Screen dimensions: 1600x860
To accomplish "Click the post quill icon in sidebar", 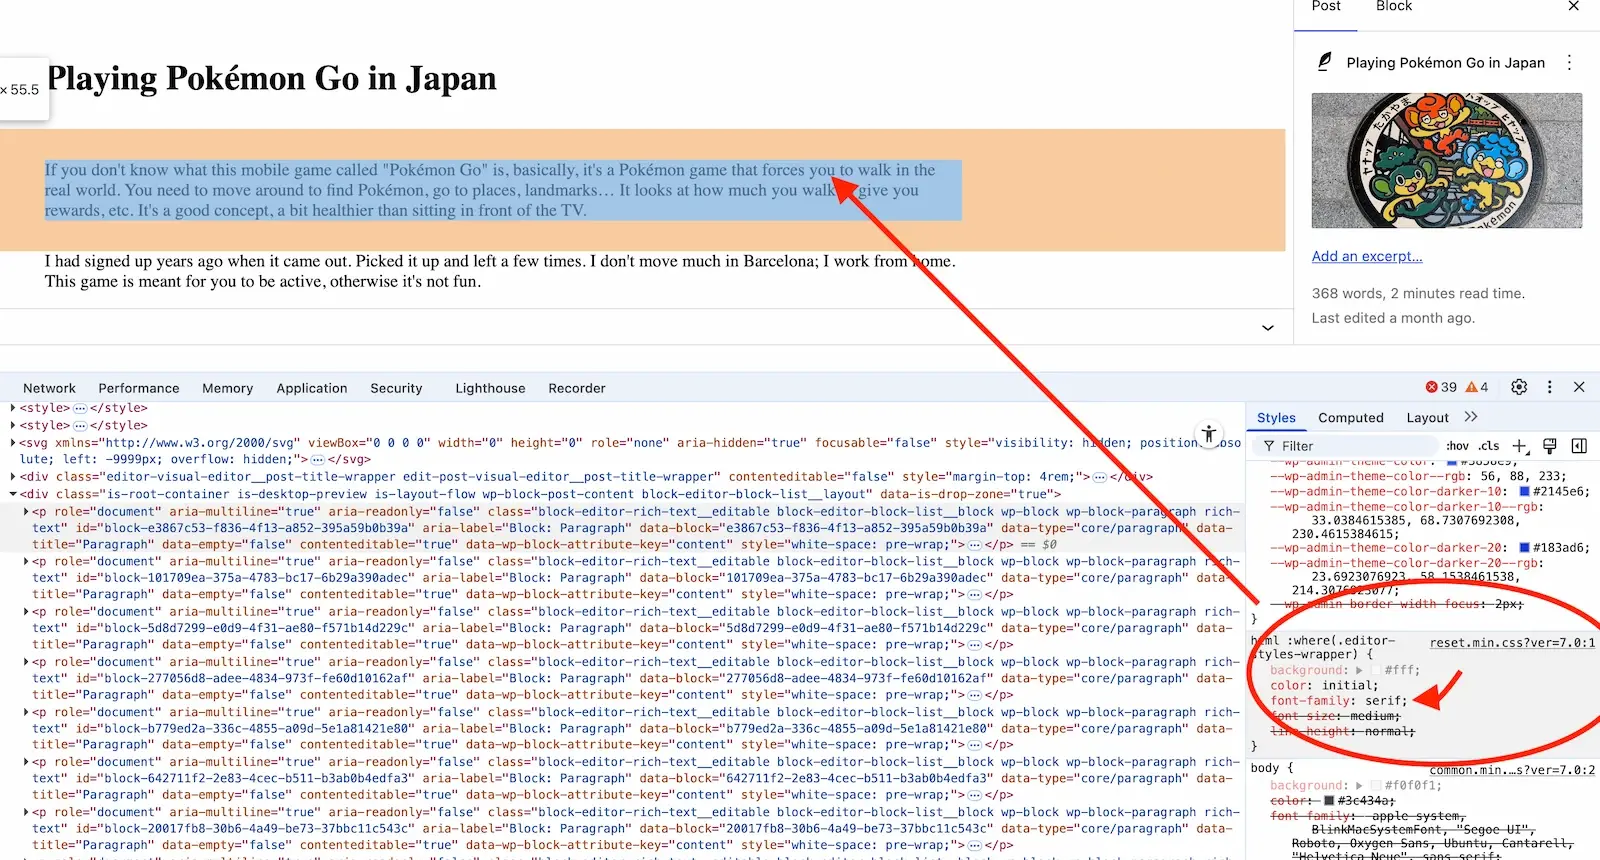I will (x=1324, y=62).
